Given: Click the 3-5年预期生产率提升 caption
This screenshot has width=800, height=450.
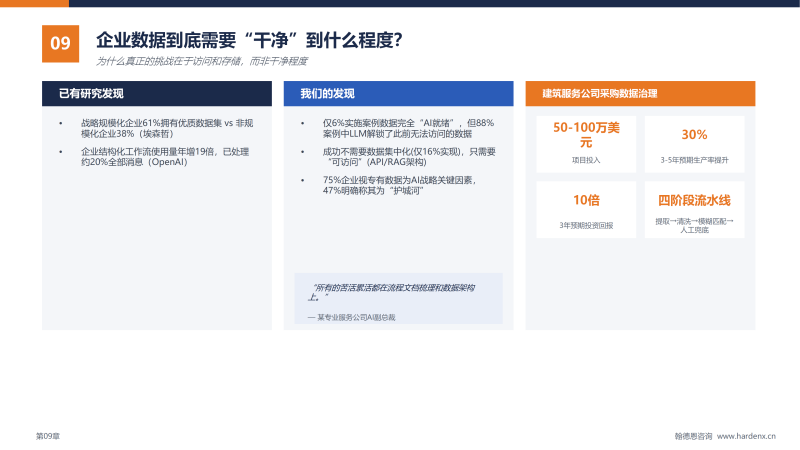Looking at the screenshot, I should coord(694,160).
